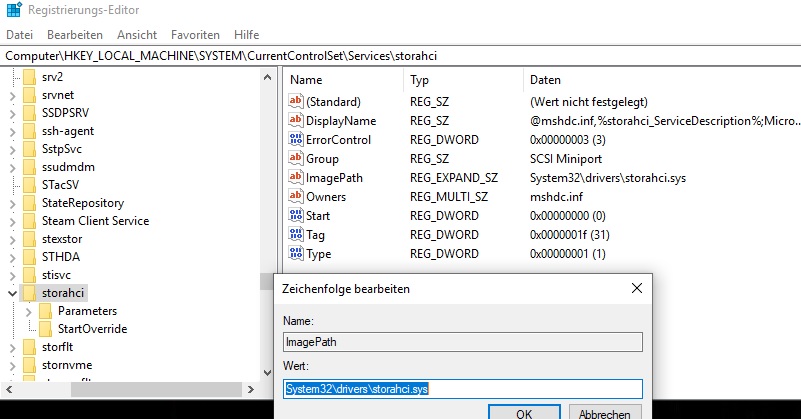The height and width of the screenshot is (419, 801).
Task: Click the tree scroll down arrow
Action: point(267,373)
